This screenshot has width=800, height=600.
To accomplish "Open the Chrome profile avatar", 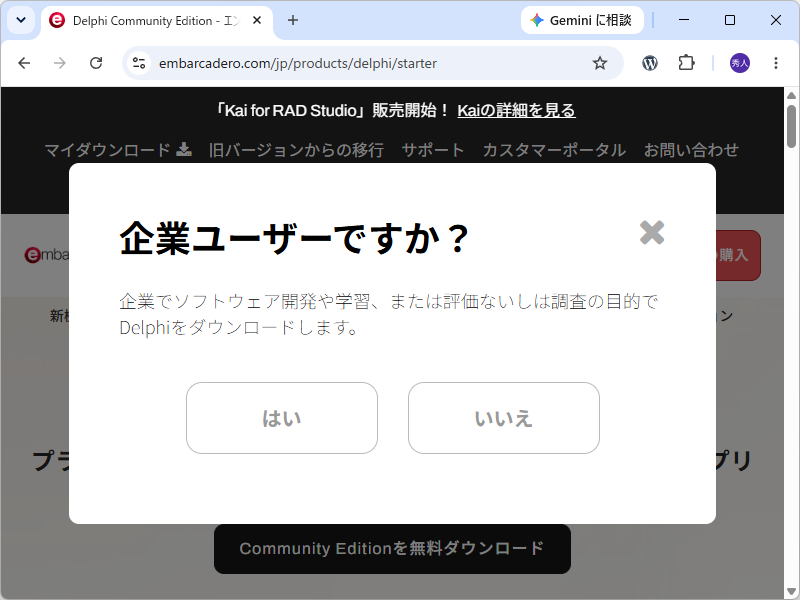I will (739, 63).
